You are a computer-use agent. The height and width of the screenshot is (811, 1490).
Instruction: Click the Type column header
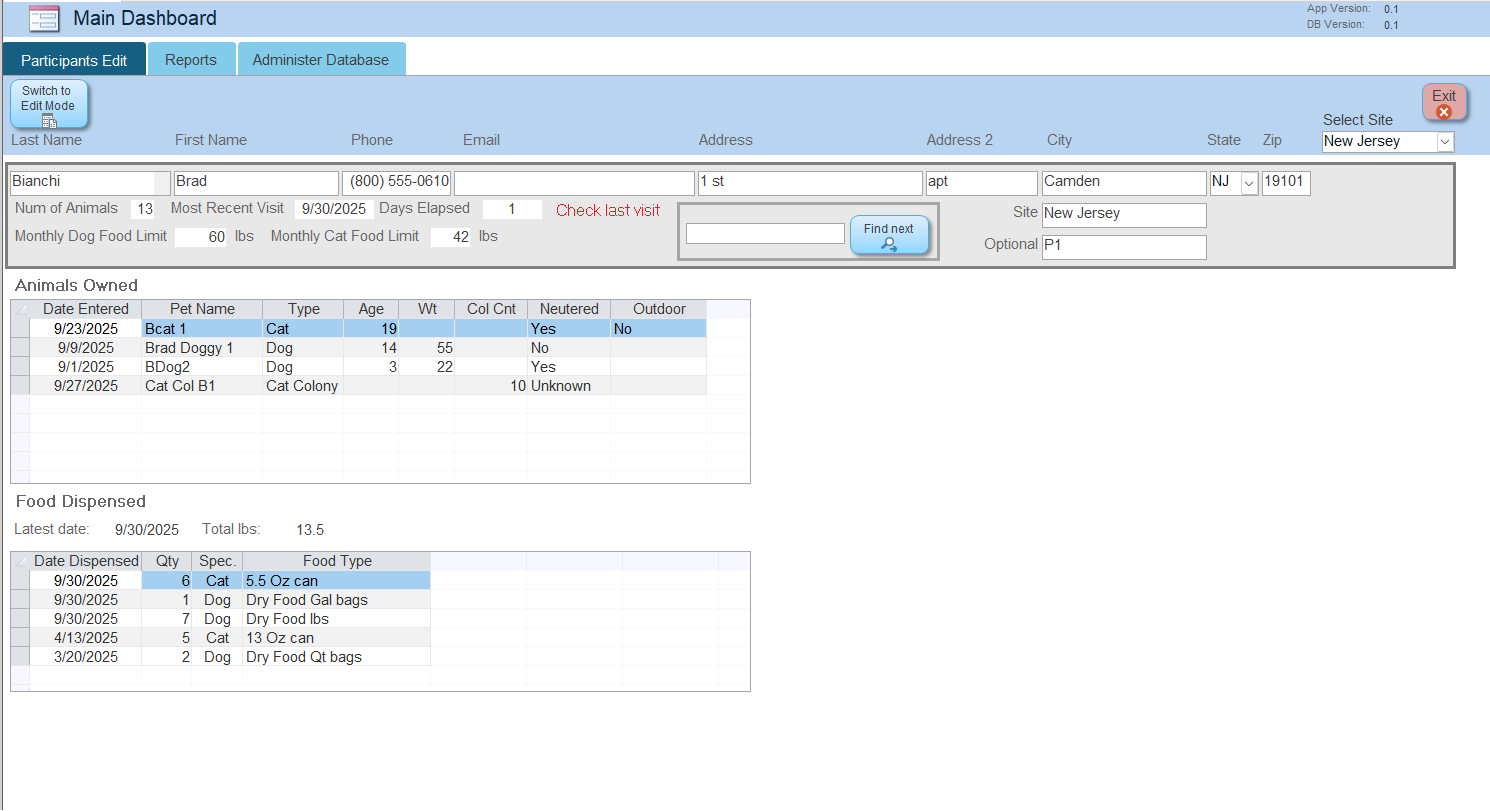click(303, 309)
